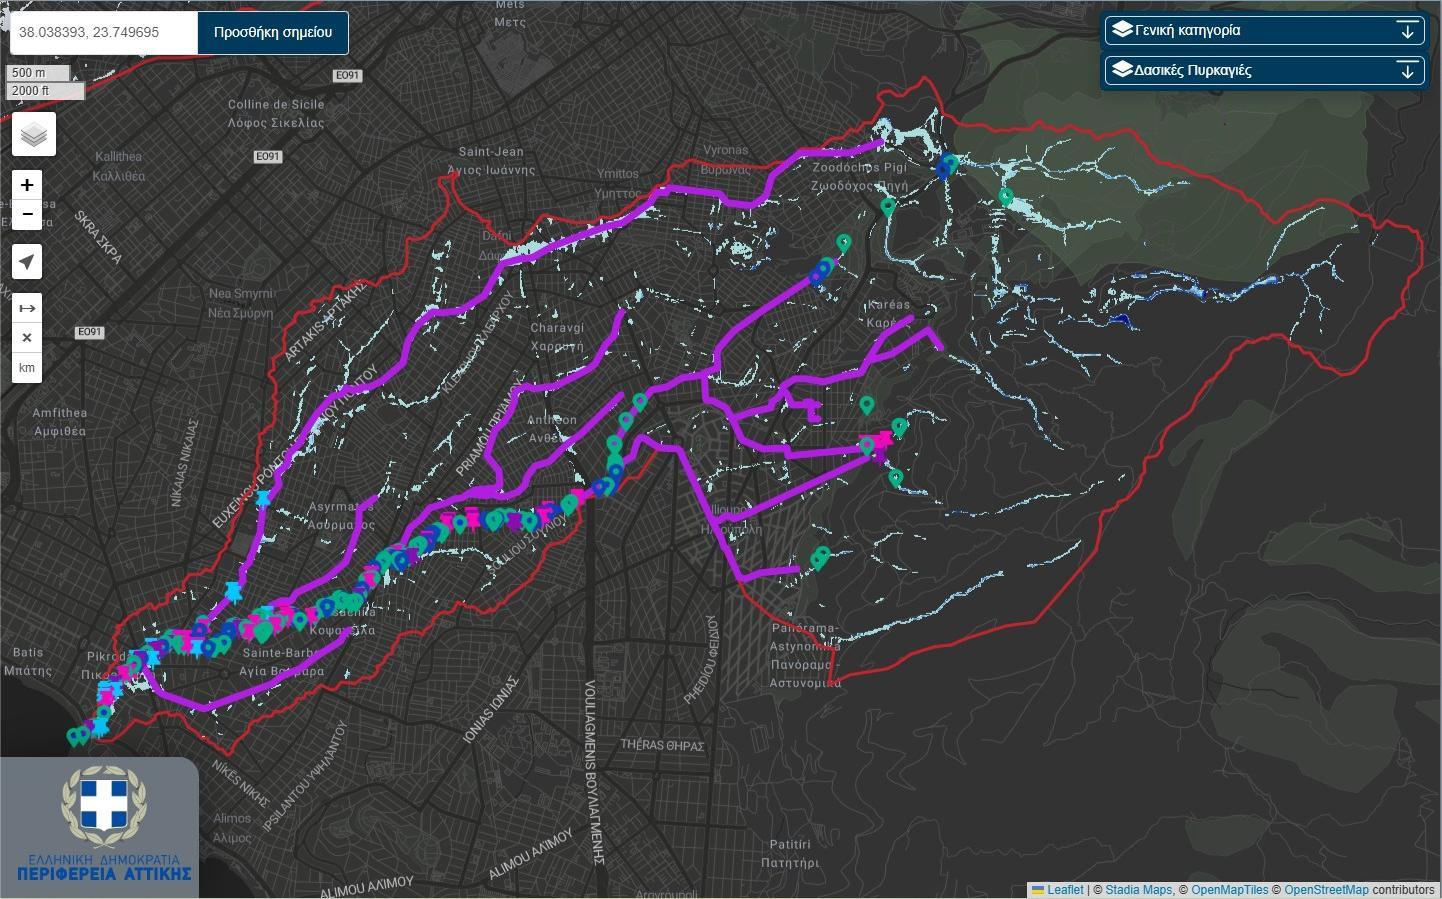Select the isolated green marker in the forest area

[1006, 196]
